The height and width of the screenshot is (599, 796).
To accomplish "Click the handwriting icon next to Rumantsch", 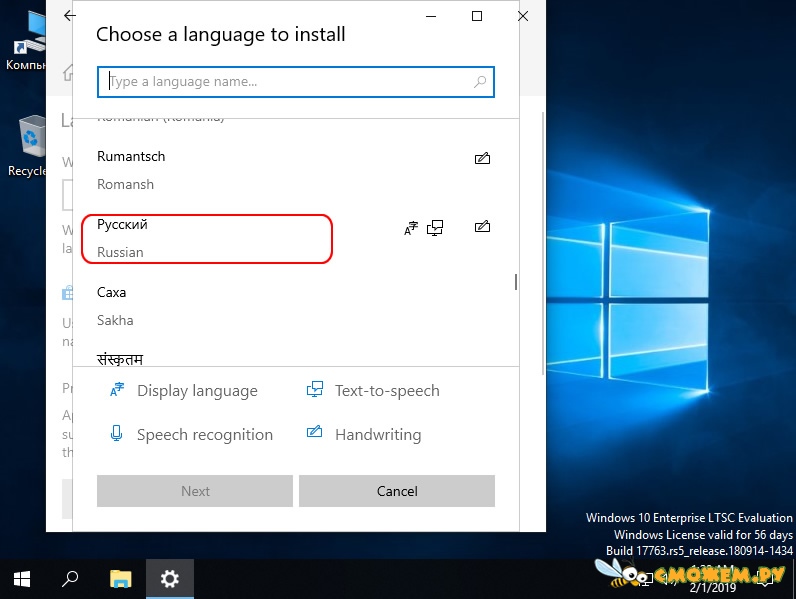I will (x=482, y=158).
